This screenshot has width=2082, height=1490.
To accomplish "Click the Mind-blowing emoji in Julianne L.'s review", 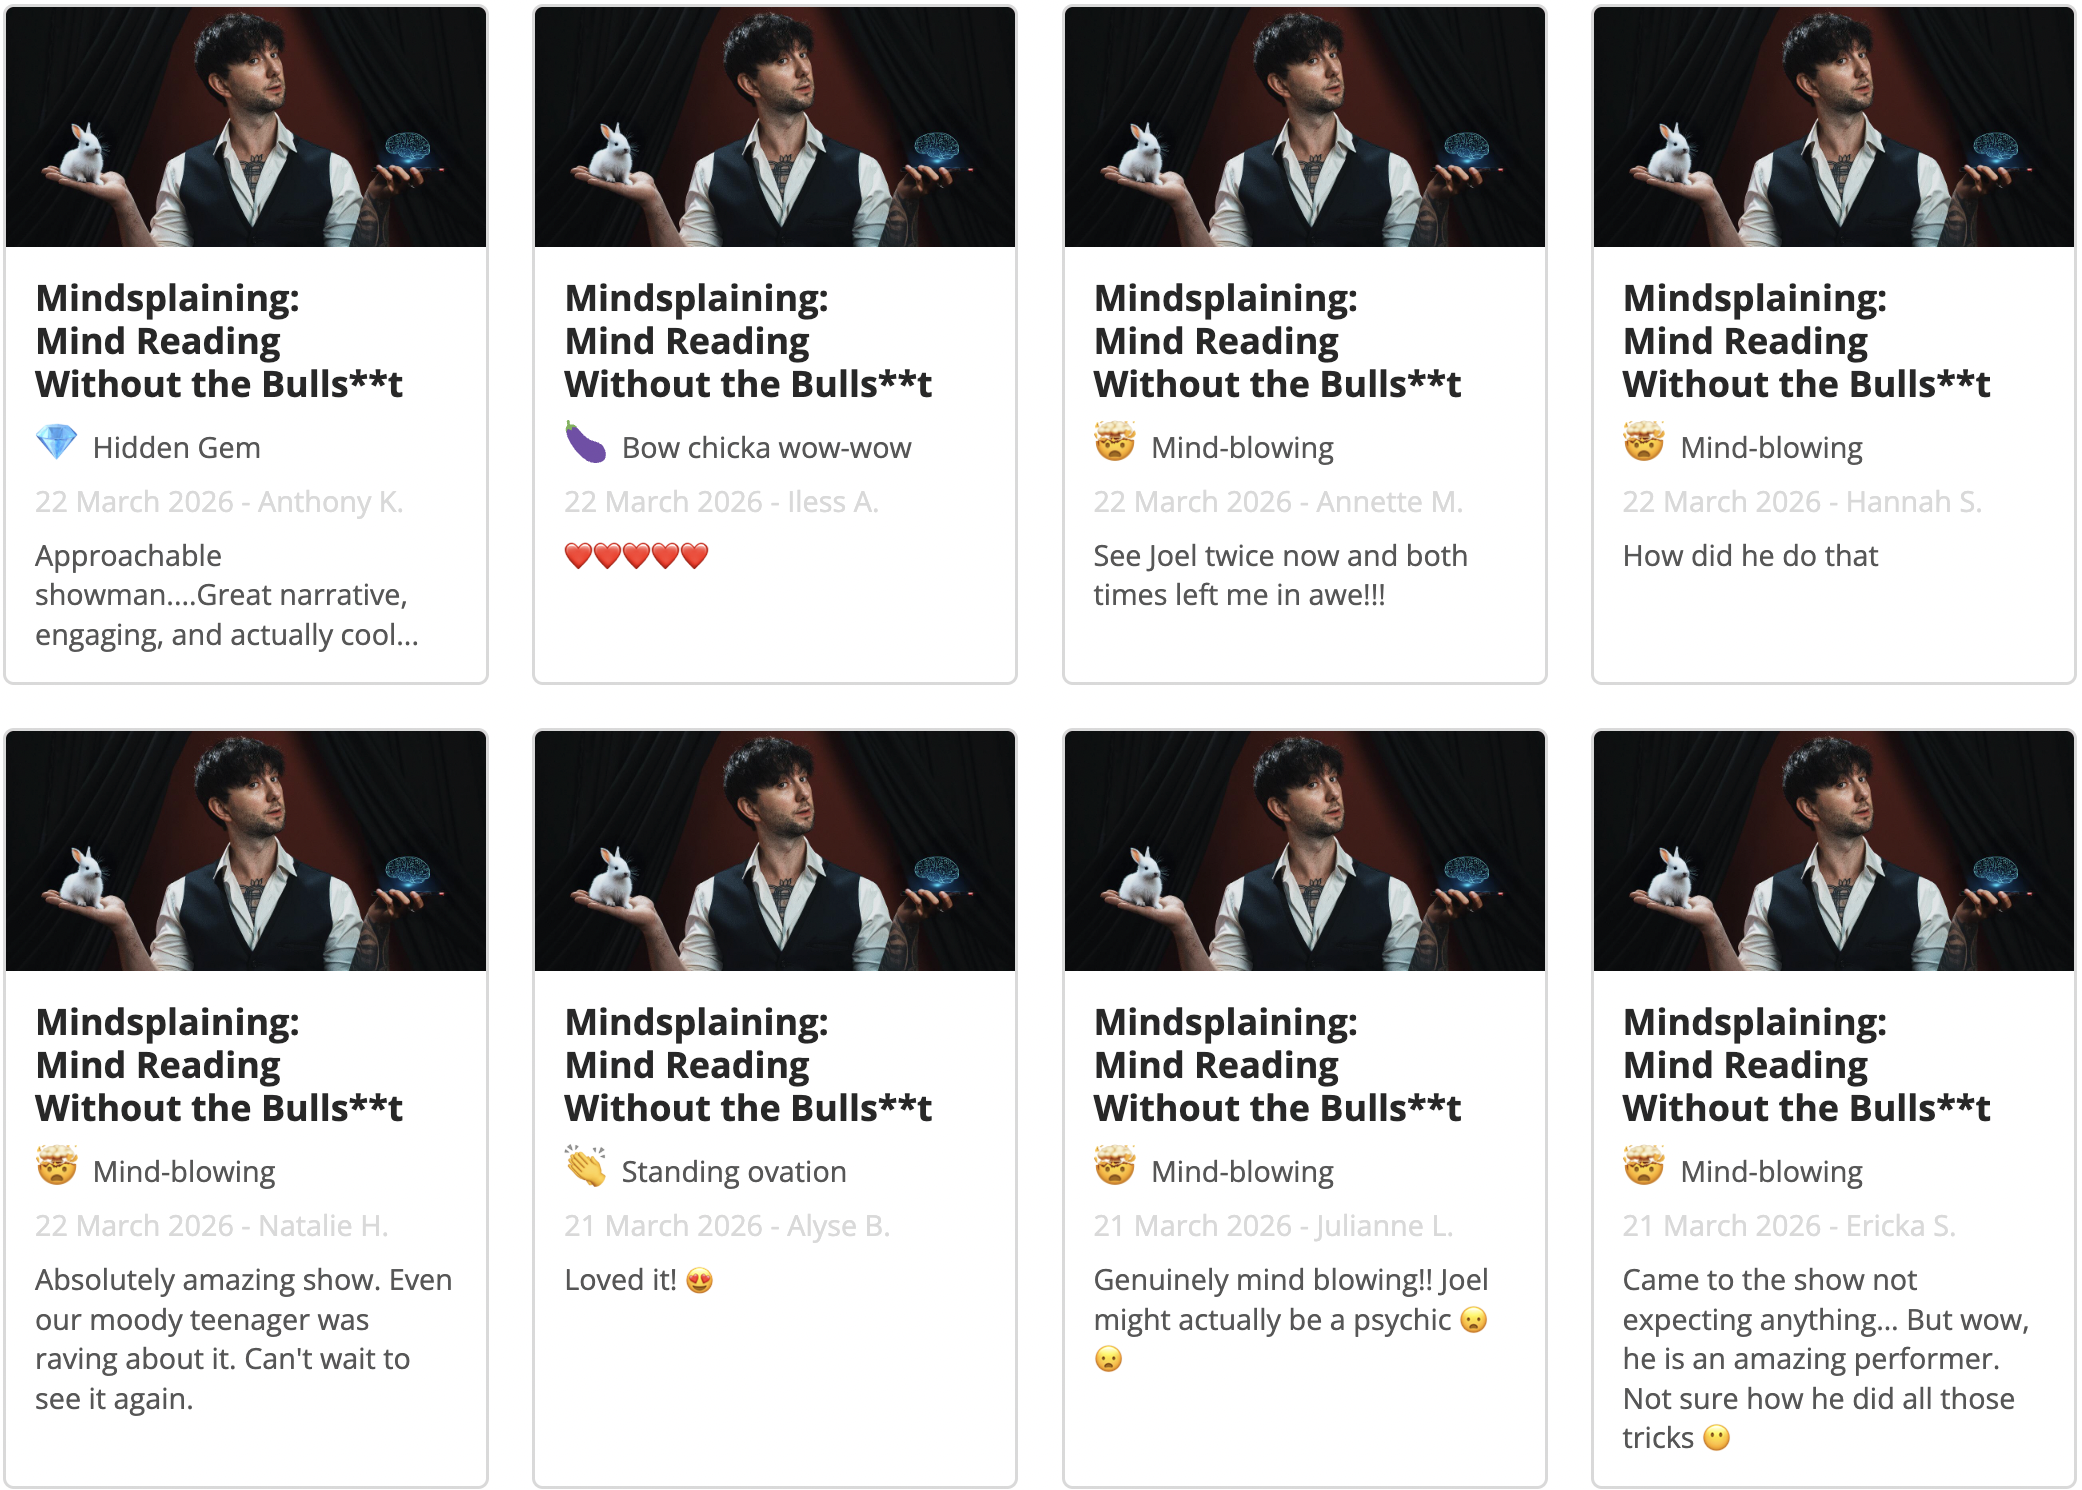I will tap(1115, 1166).
